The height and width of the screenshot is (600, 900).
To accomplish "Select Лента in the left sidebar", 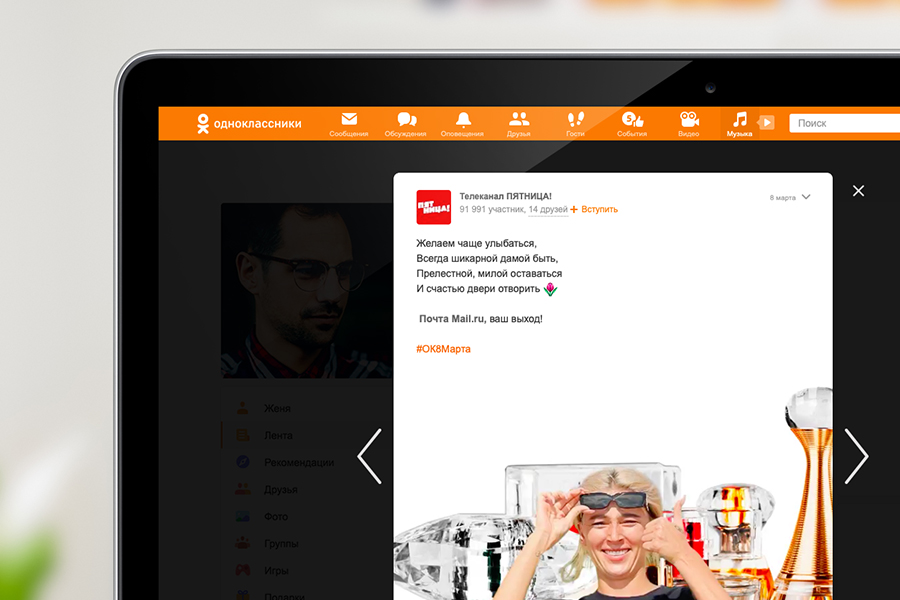I will (278, 435).
